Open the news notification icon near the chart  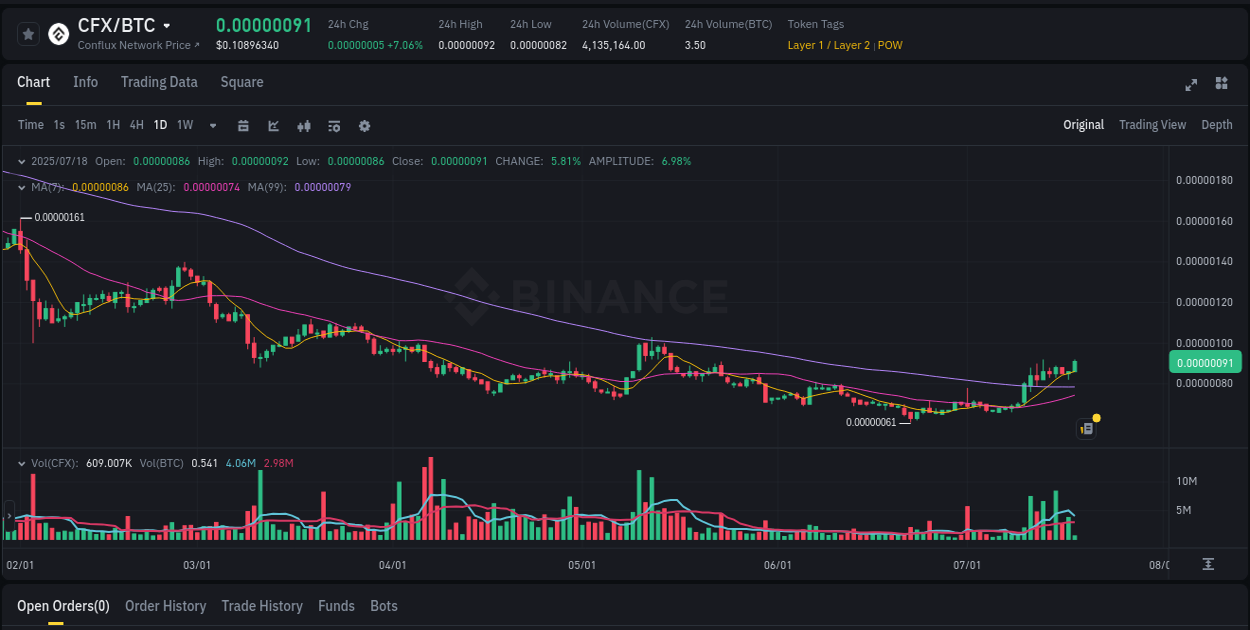[x=1087, y=428]
